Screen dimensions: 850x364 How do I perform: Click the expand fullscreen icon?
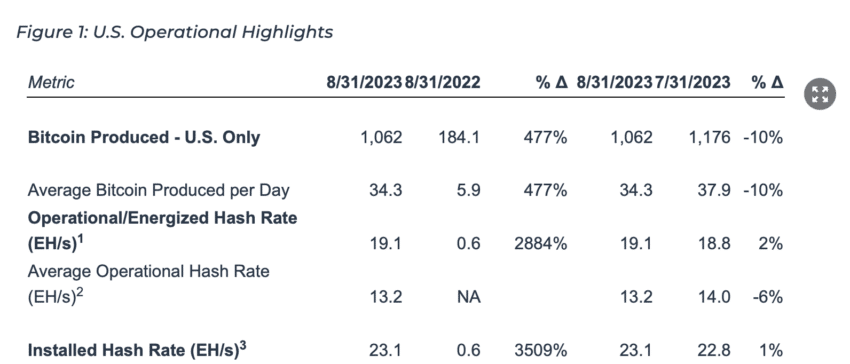(x=820, y=94)
